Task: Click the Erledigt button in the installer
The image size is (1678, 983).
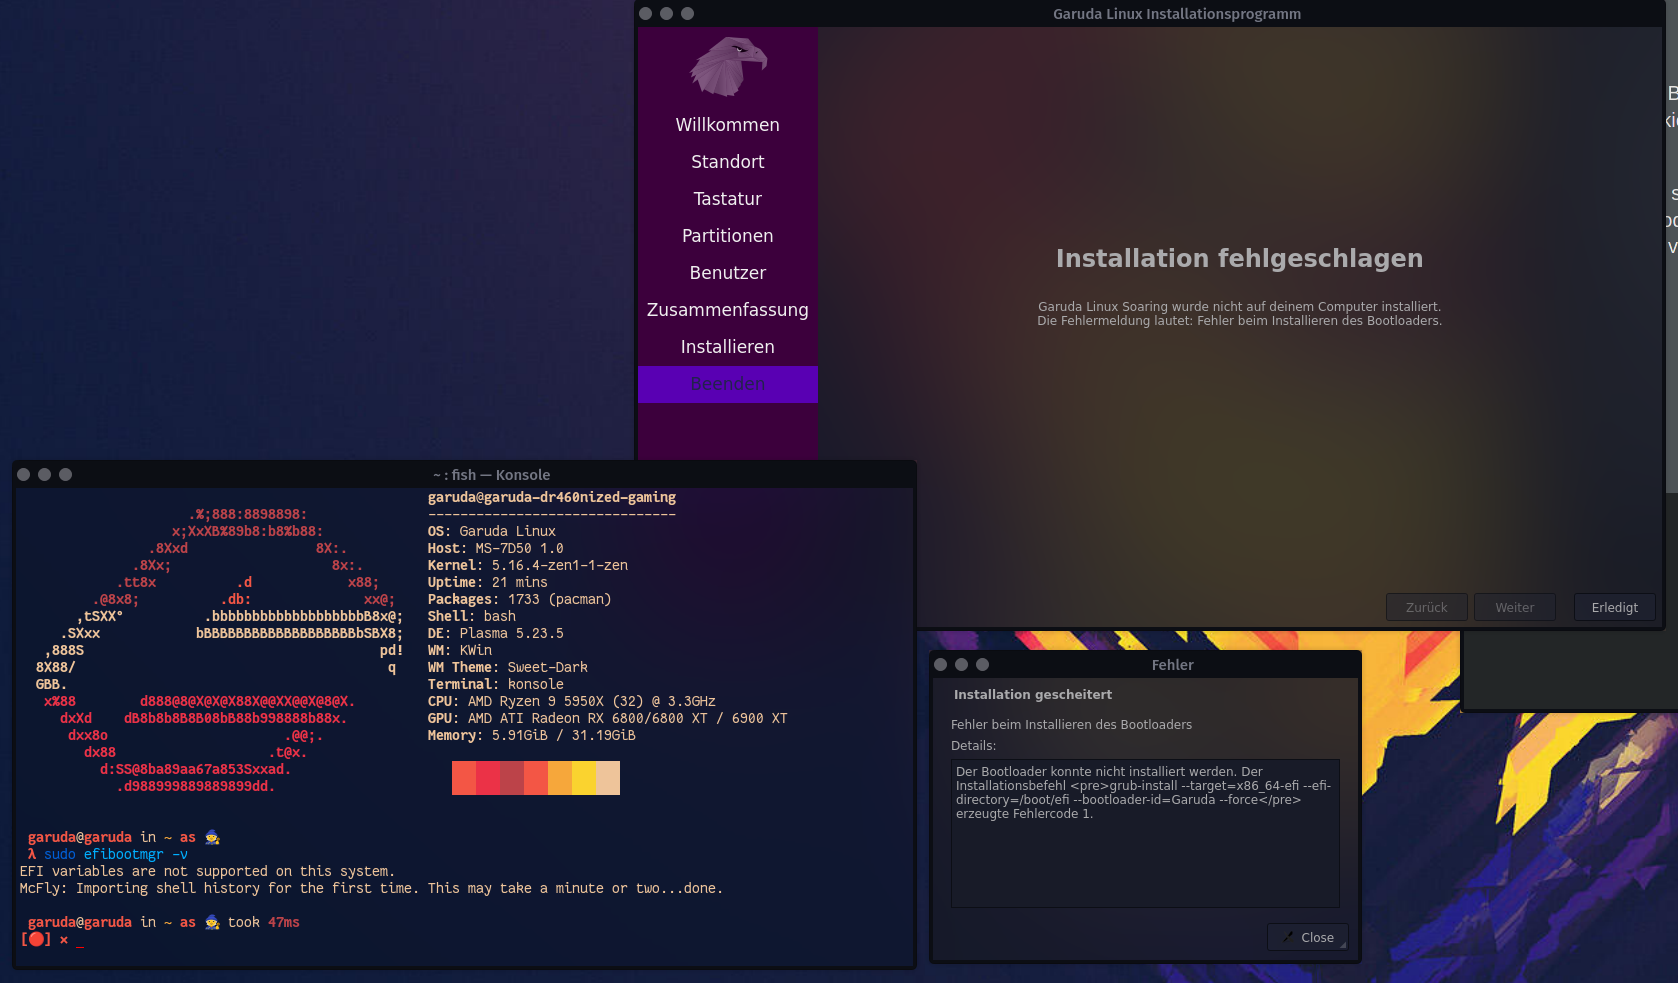Action: click(x=1614, y=607)
